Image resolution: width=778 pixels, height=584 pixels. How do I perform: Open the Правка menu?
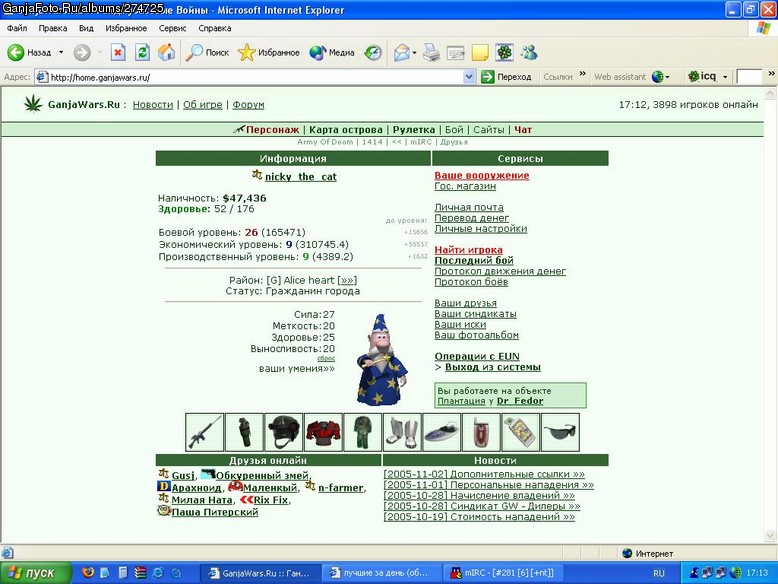(53, 28)
